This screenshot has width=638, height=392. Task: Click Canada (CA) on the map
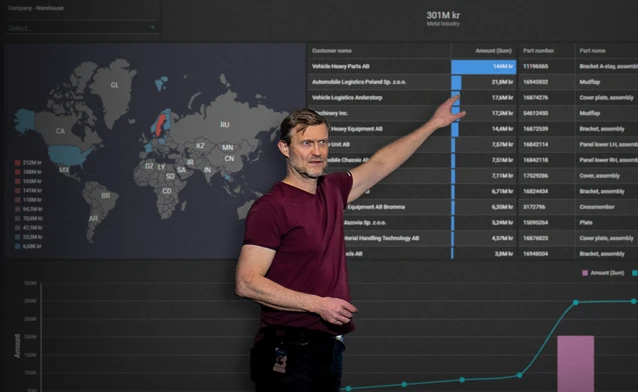tap(60, 131)
